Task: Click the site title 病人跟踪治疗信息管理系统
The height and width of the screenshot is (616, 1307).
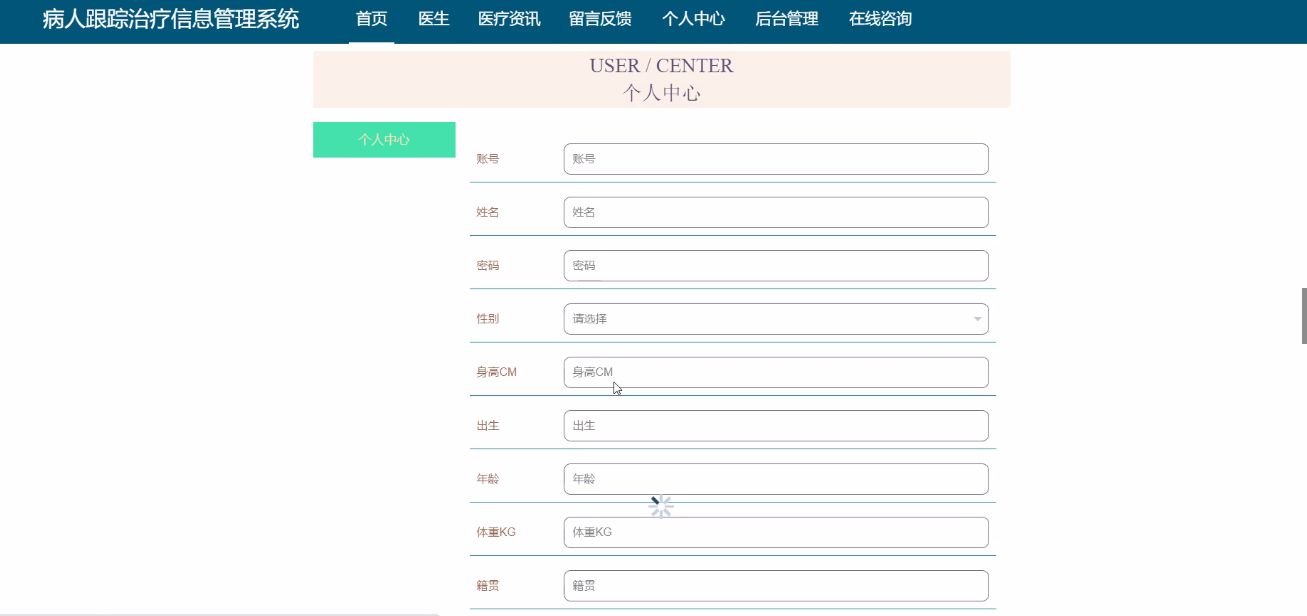Action: click(171, 19)
